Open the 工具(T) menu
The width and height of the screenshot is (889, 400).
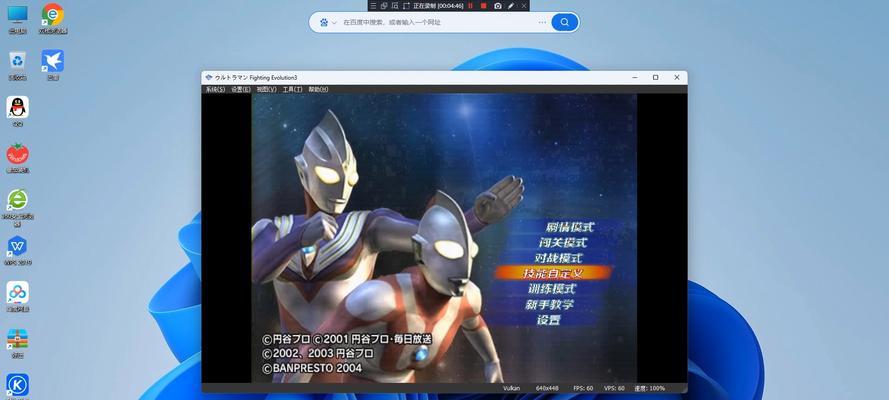[292, 90]
